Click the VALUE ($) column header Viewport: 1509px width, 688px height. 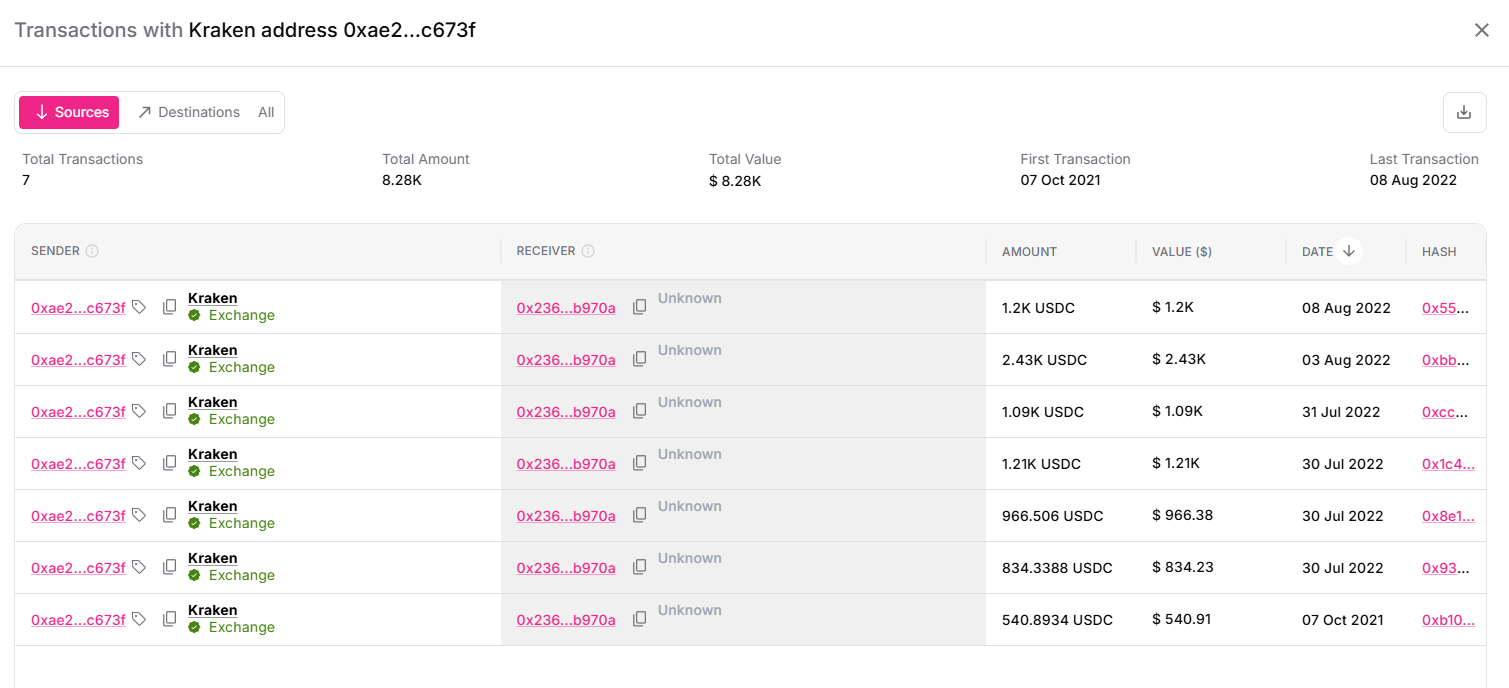coord(1181,251)
